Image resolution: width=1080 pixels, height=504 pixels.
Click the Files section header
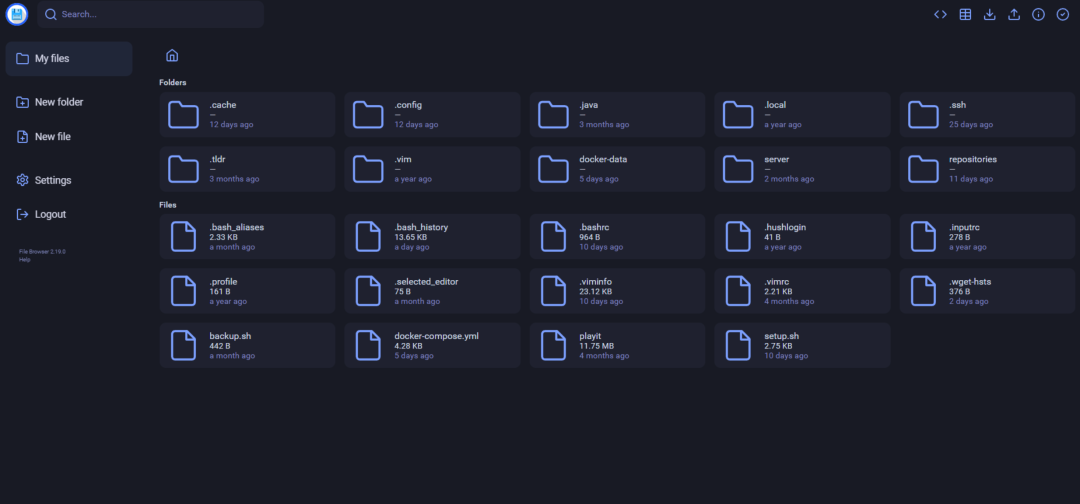[x=167, y=205]
